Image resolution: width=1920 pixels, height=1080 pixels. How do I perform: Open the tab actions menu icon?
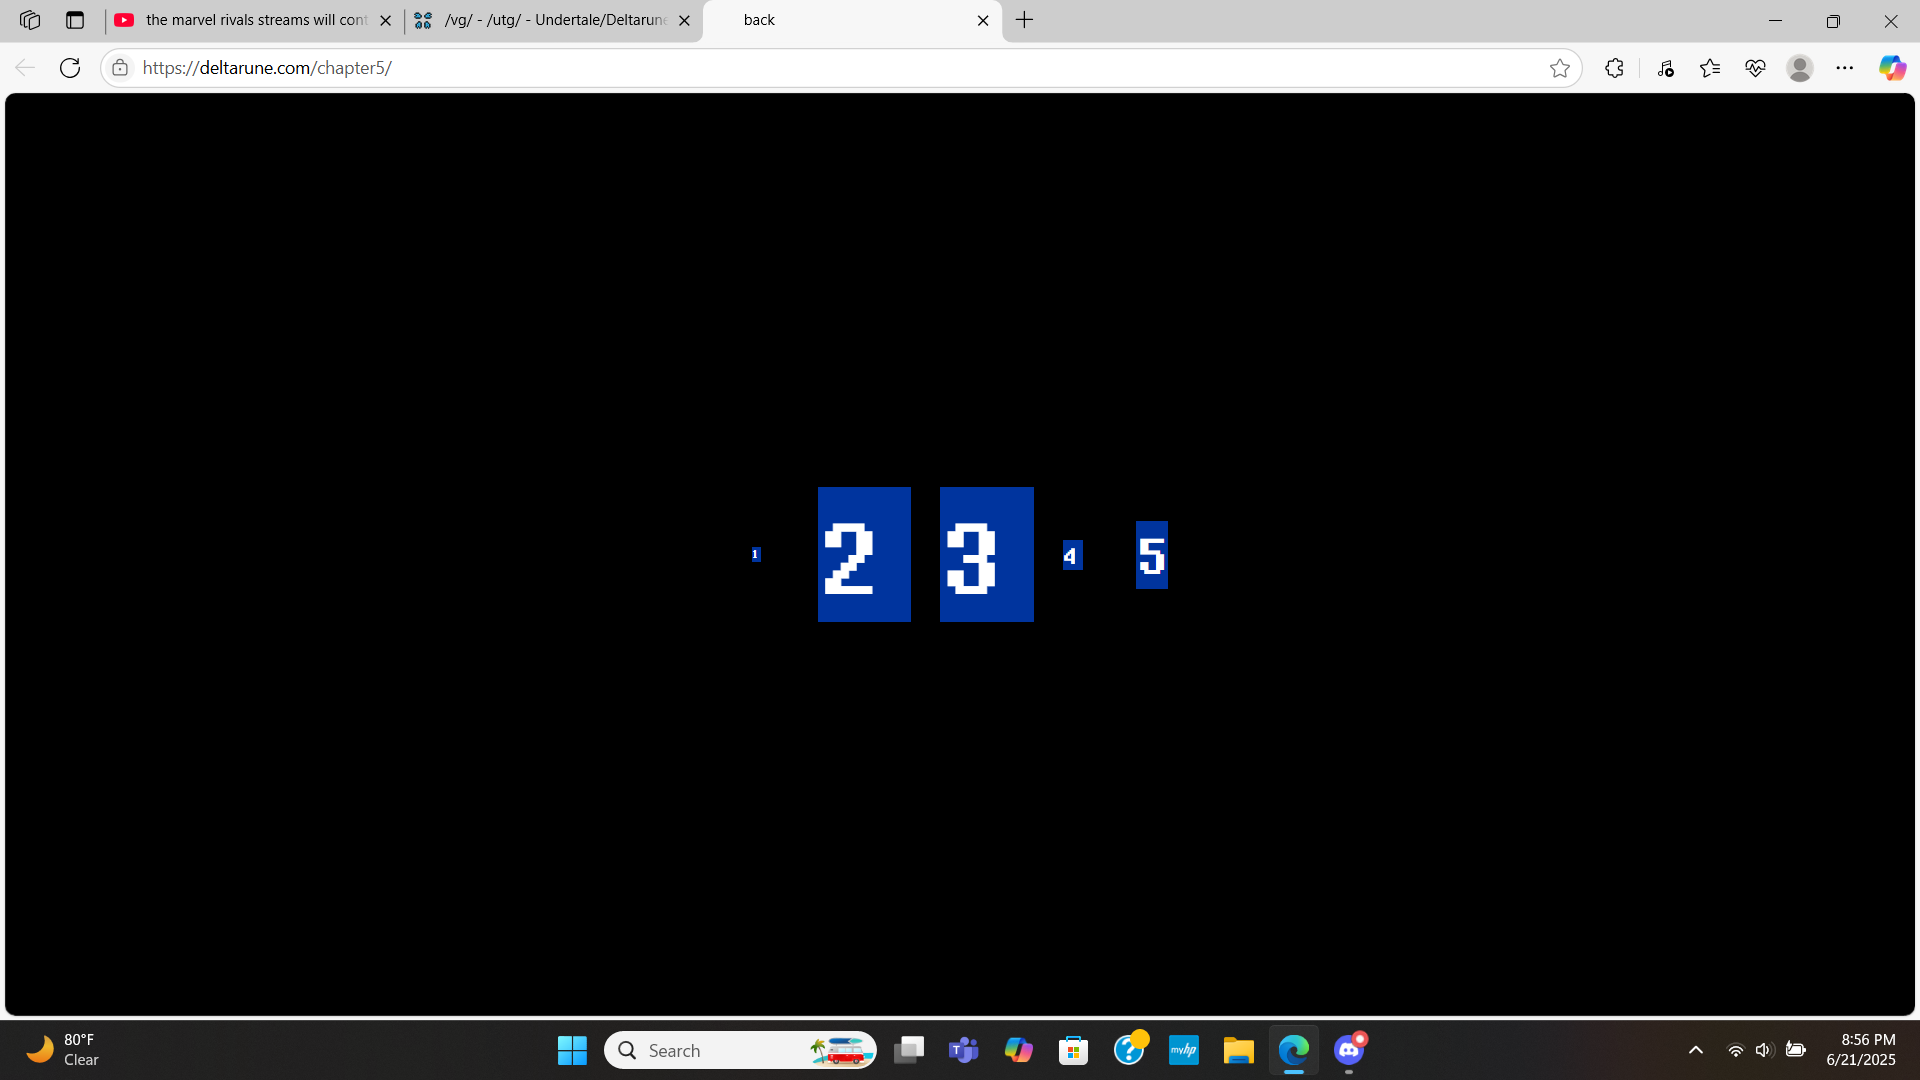[75, 20]
